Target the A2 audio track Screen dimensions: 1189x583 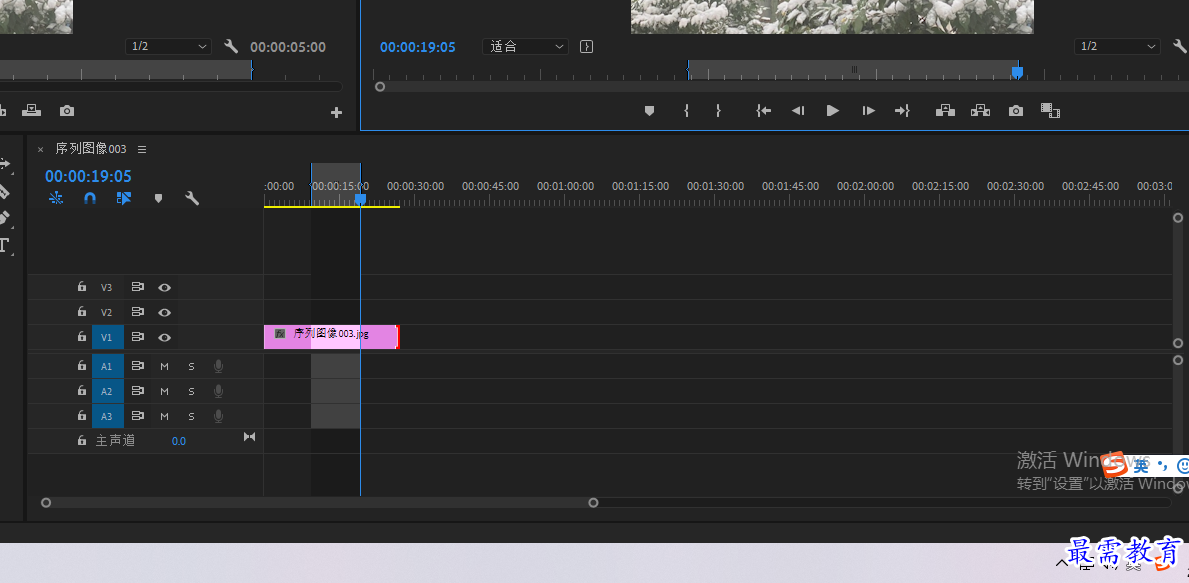108,391
